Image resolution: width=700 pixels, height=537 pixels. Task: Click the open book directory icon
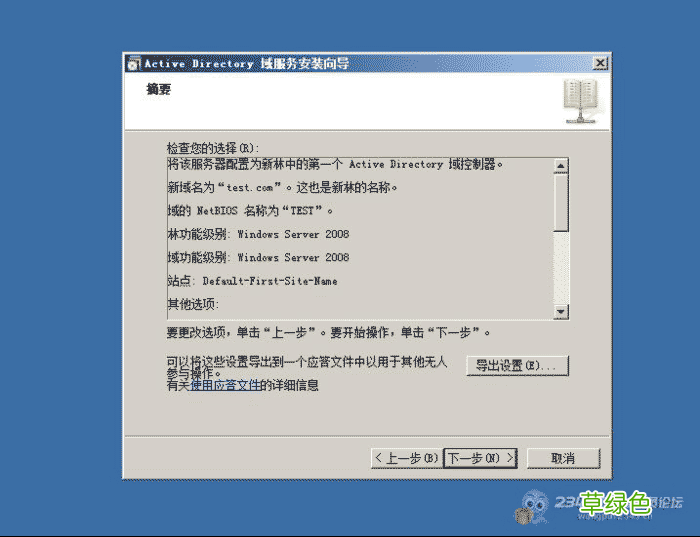click(580, 101)
